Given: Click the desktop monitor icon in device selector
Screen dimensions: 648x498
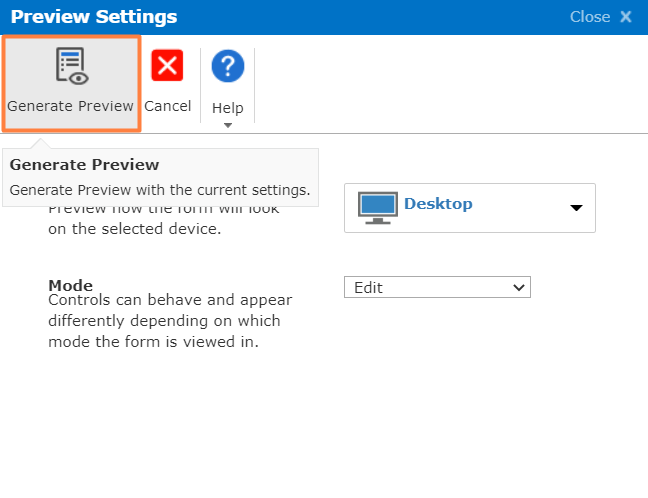Looking at the screenshot, I should coord(378,208).
